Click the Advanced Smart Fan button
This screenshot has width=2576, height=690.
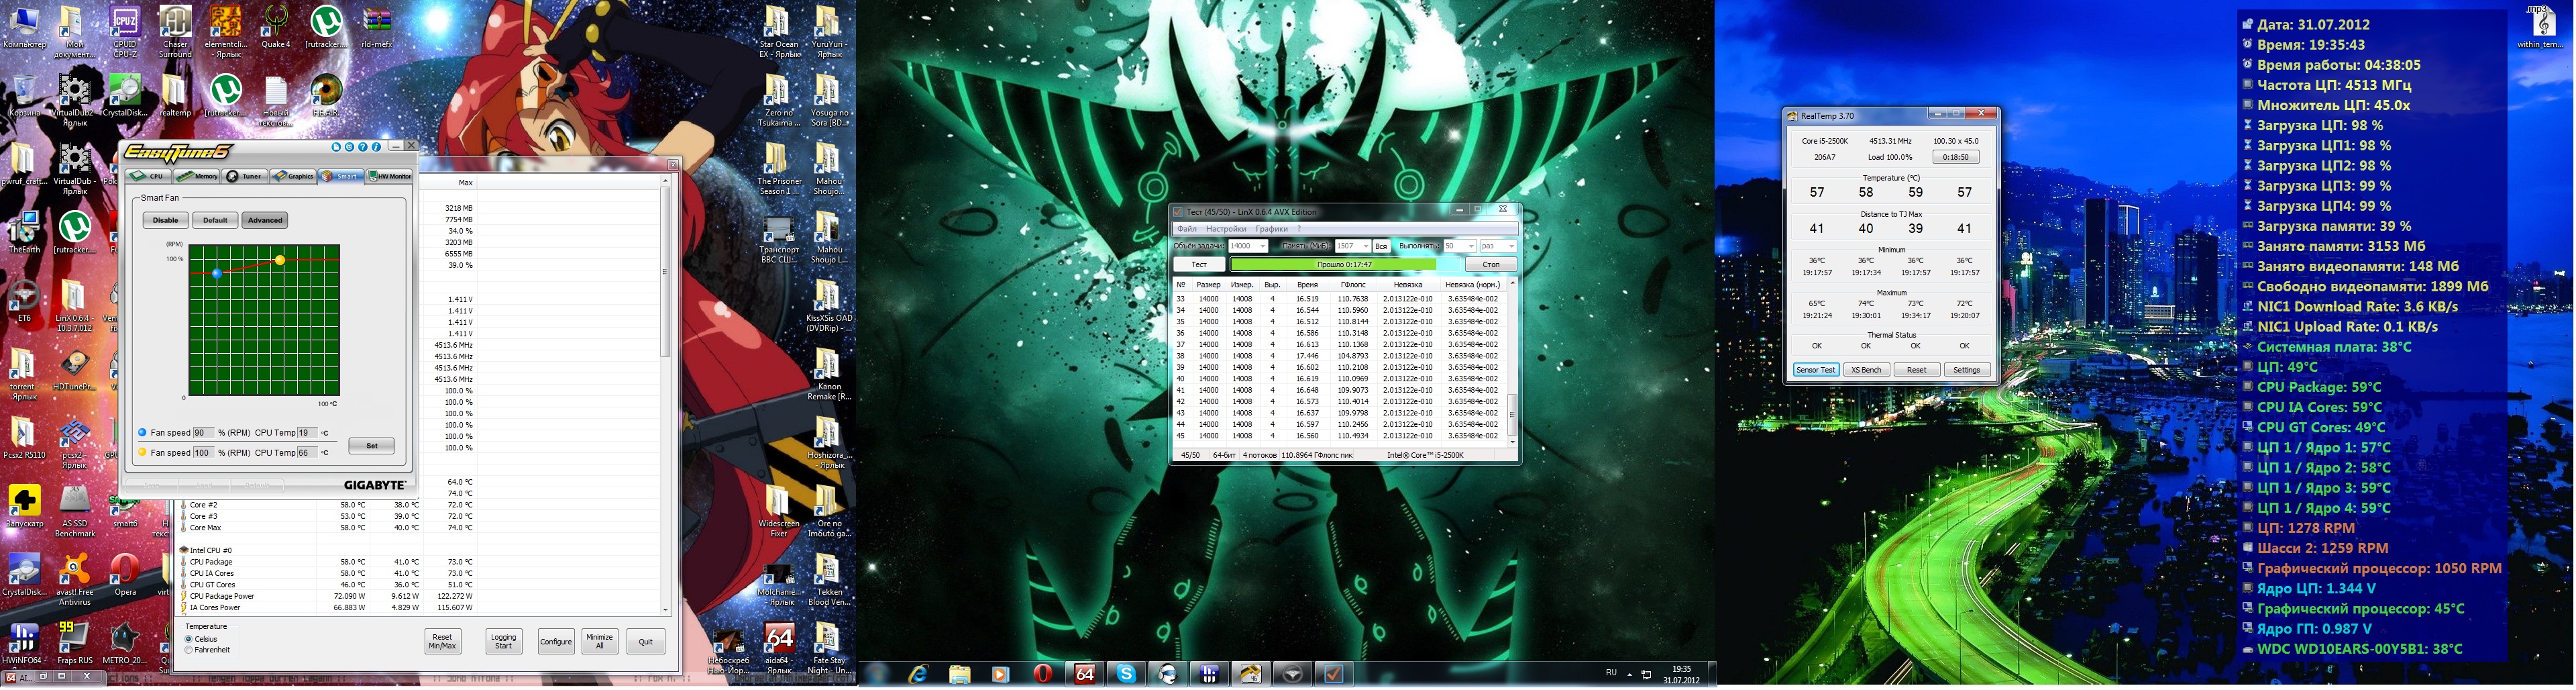265,220
